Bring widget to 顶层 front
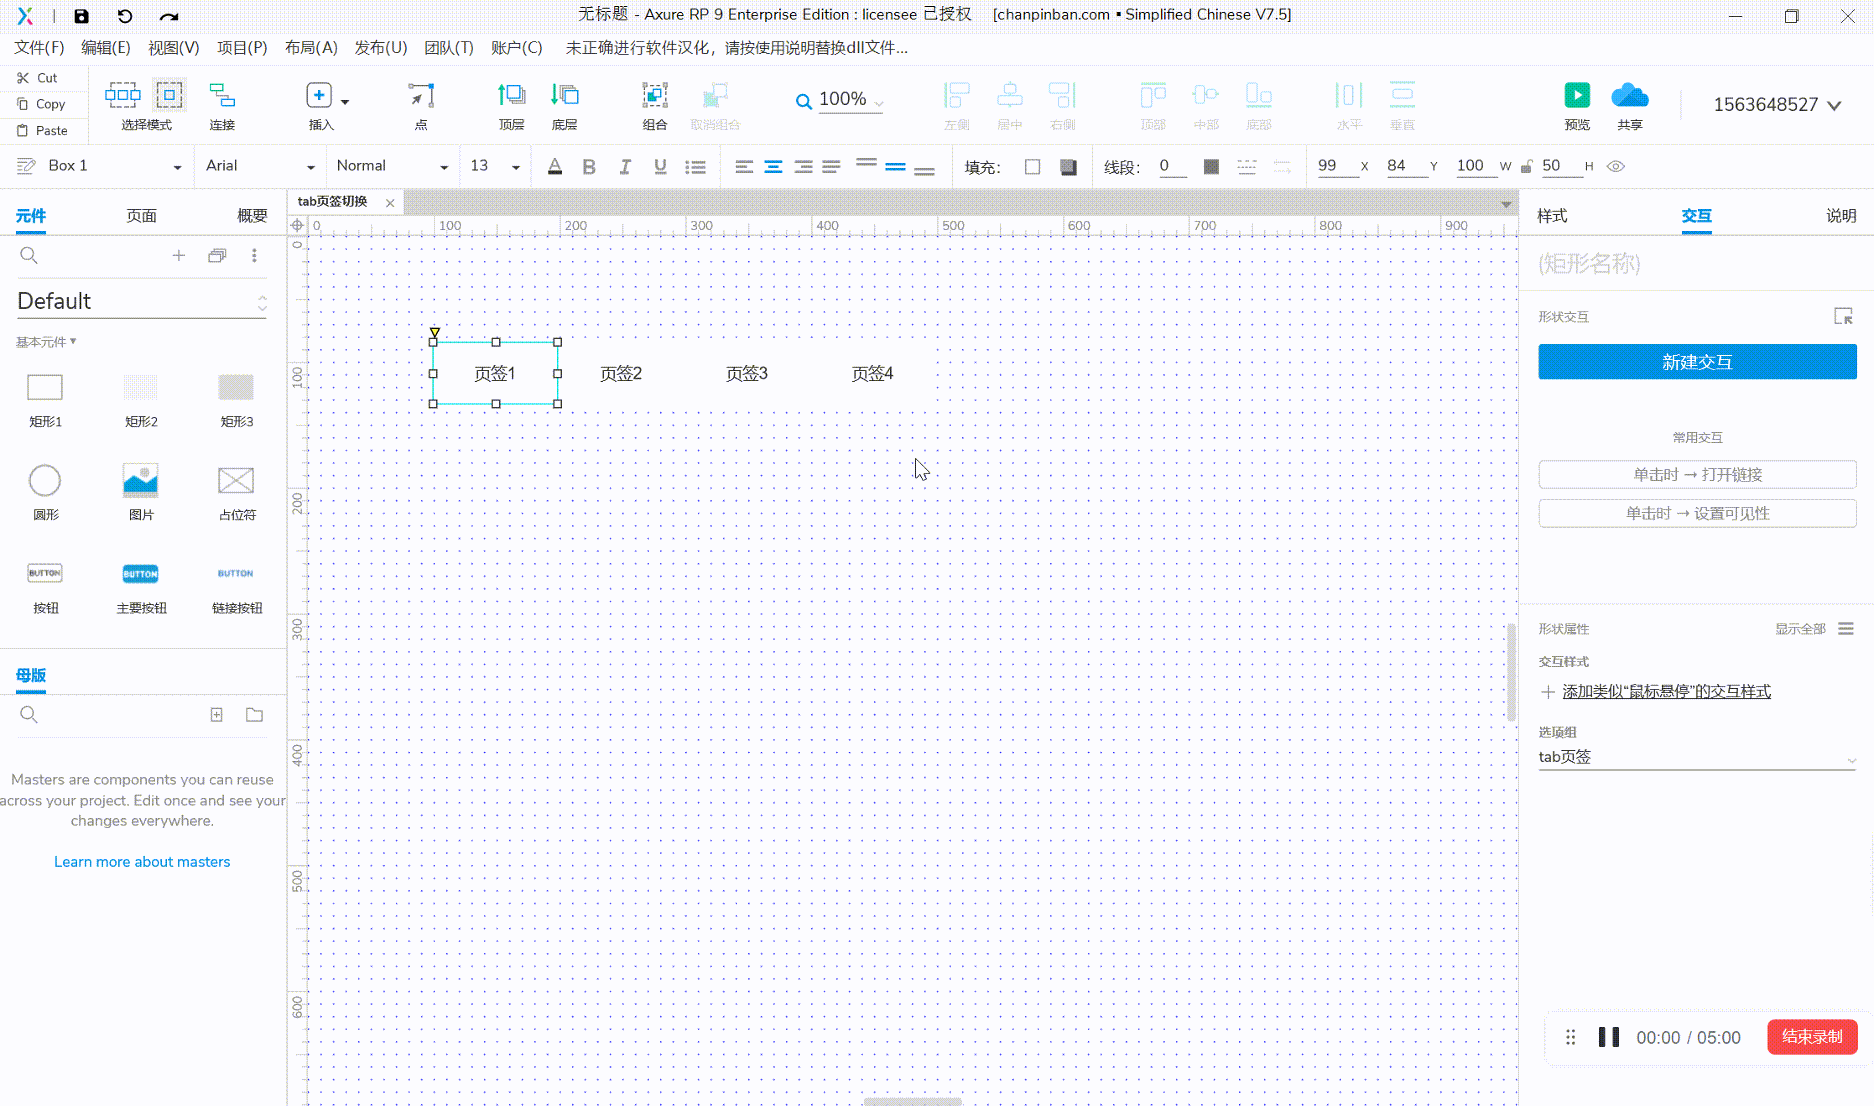Viewport: 1874px width, 1106px height. [511, 105]
